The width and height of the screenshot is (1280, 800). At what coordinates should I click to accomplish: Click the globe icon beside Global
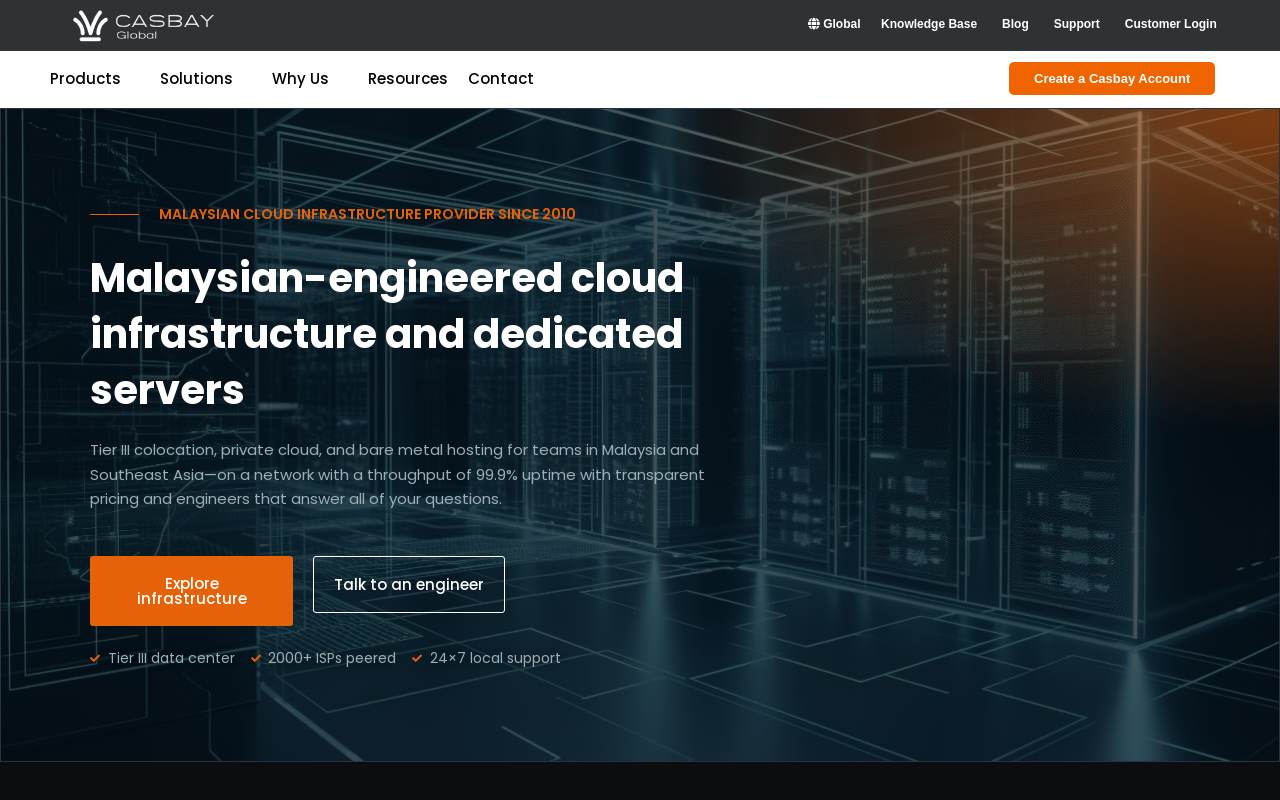click(814, 24)
